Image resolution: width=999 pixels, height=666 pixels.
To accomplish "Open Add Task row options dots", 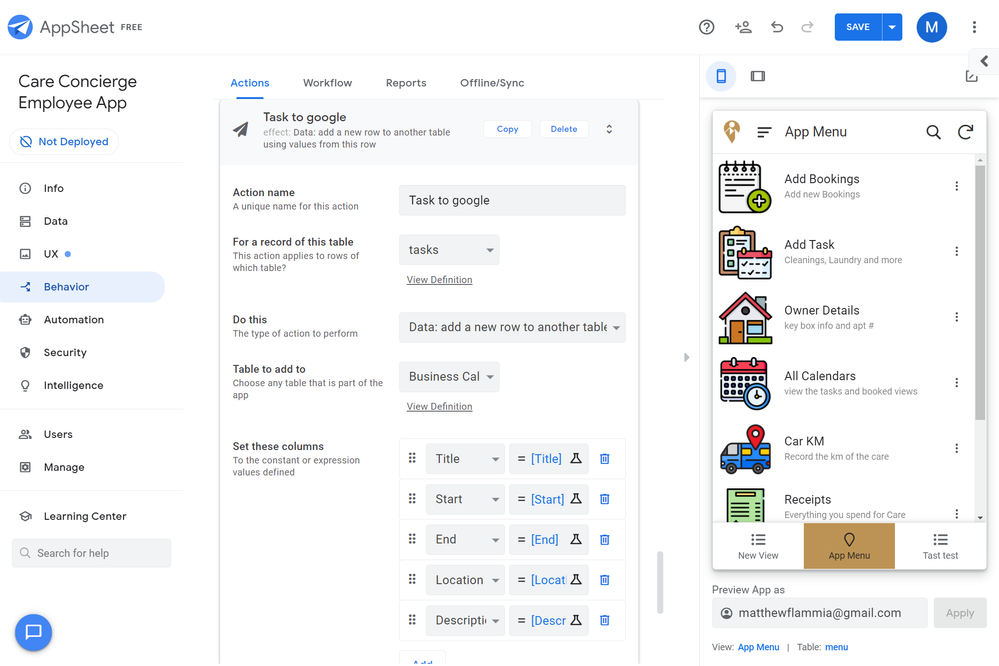I will [x=956, y=251].
